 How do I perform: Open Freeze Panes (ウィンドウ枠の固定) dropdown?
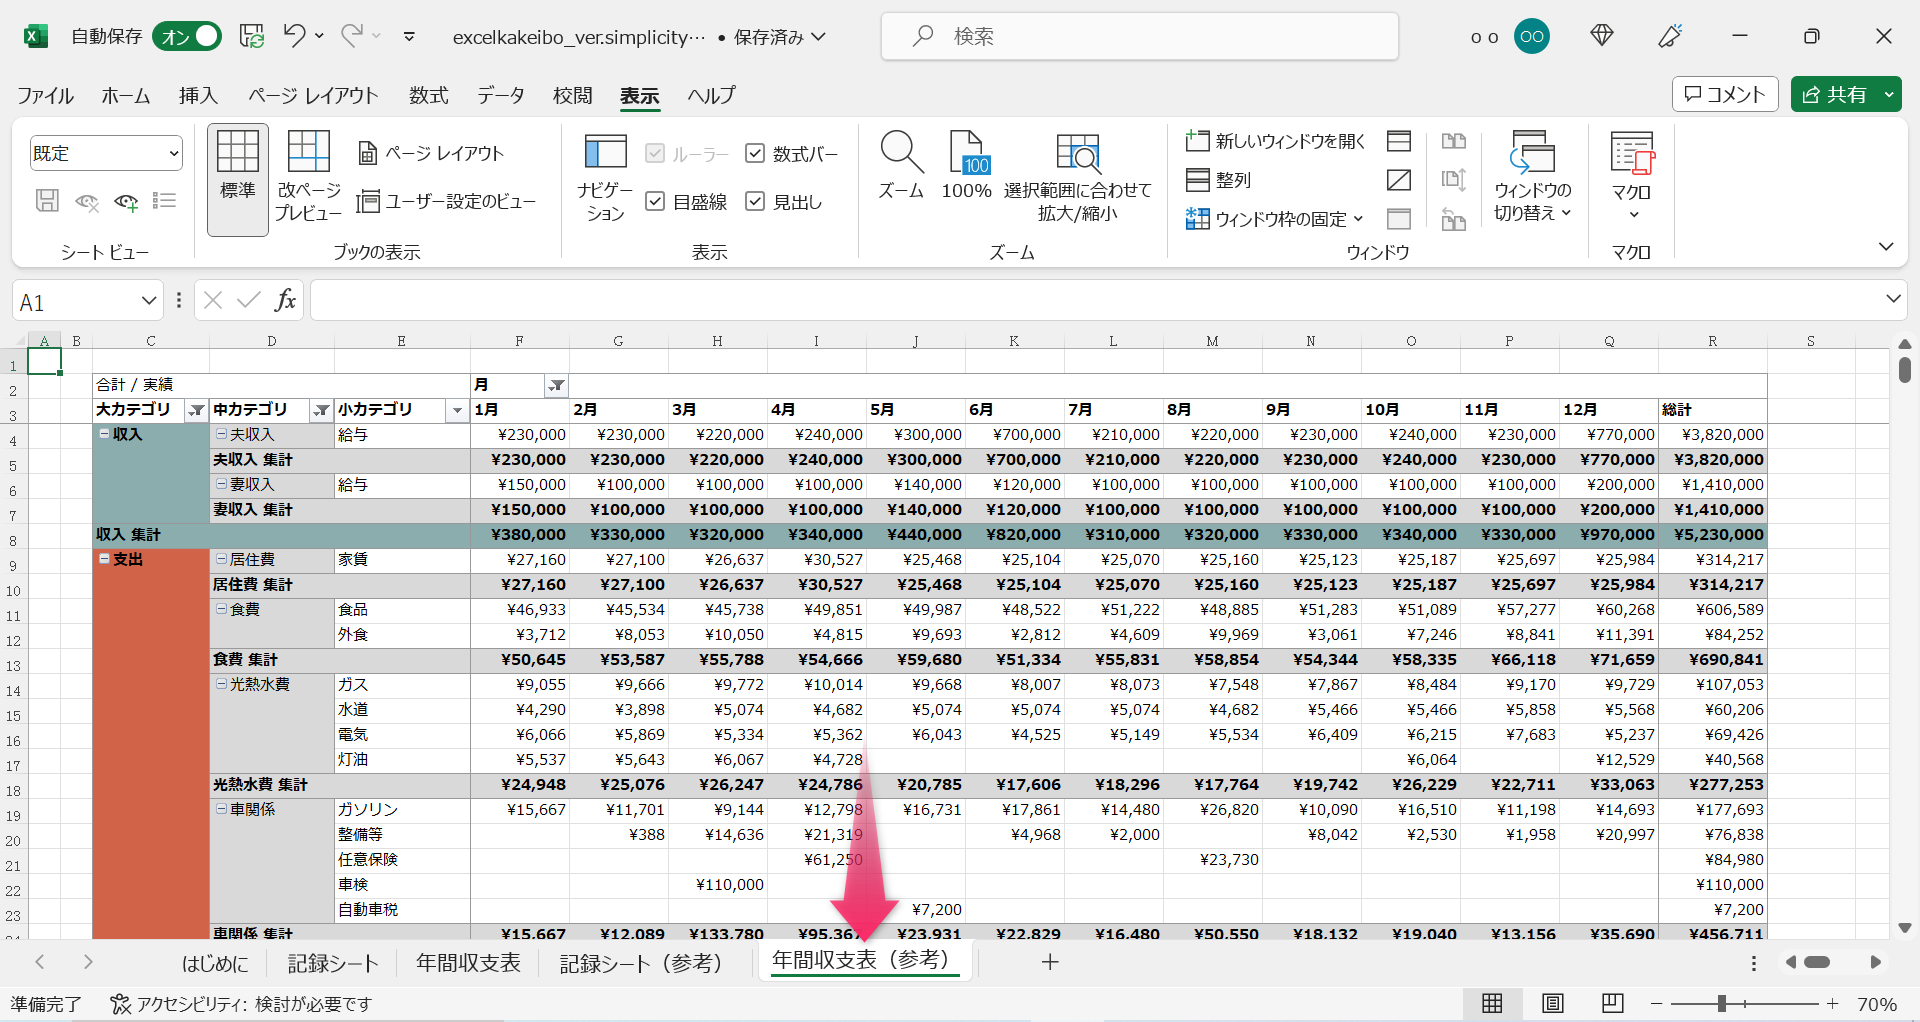(1275, 219)
